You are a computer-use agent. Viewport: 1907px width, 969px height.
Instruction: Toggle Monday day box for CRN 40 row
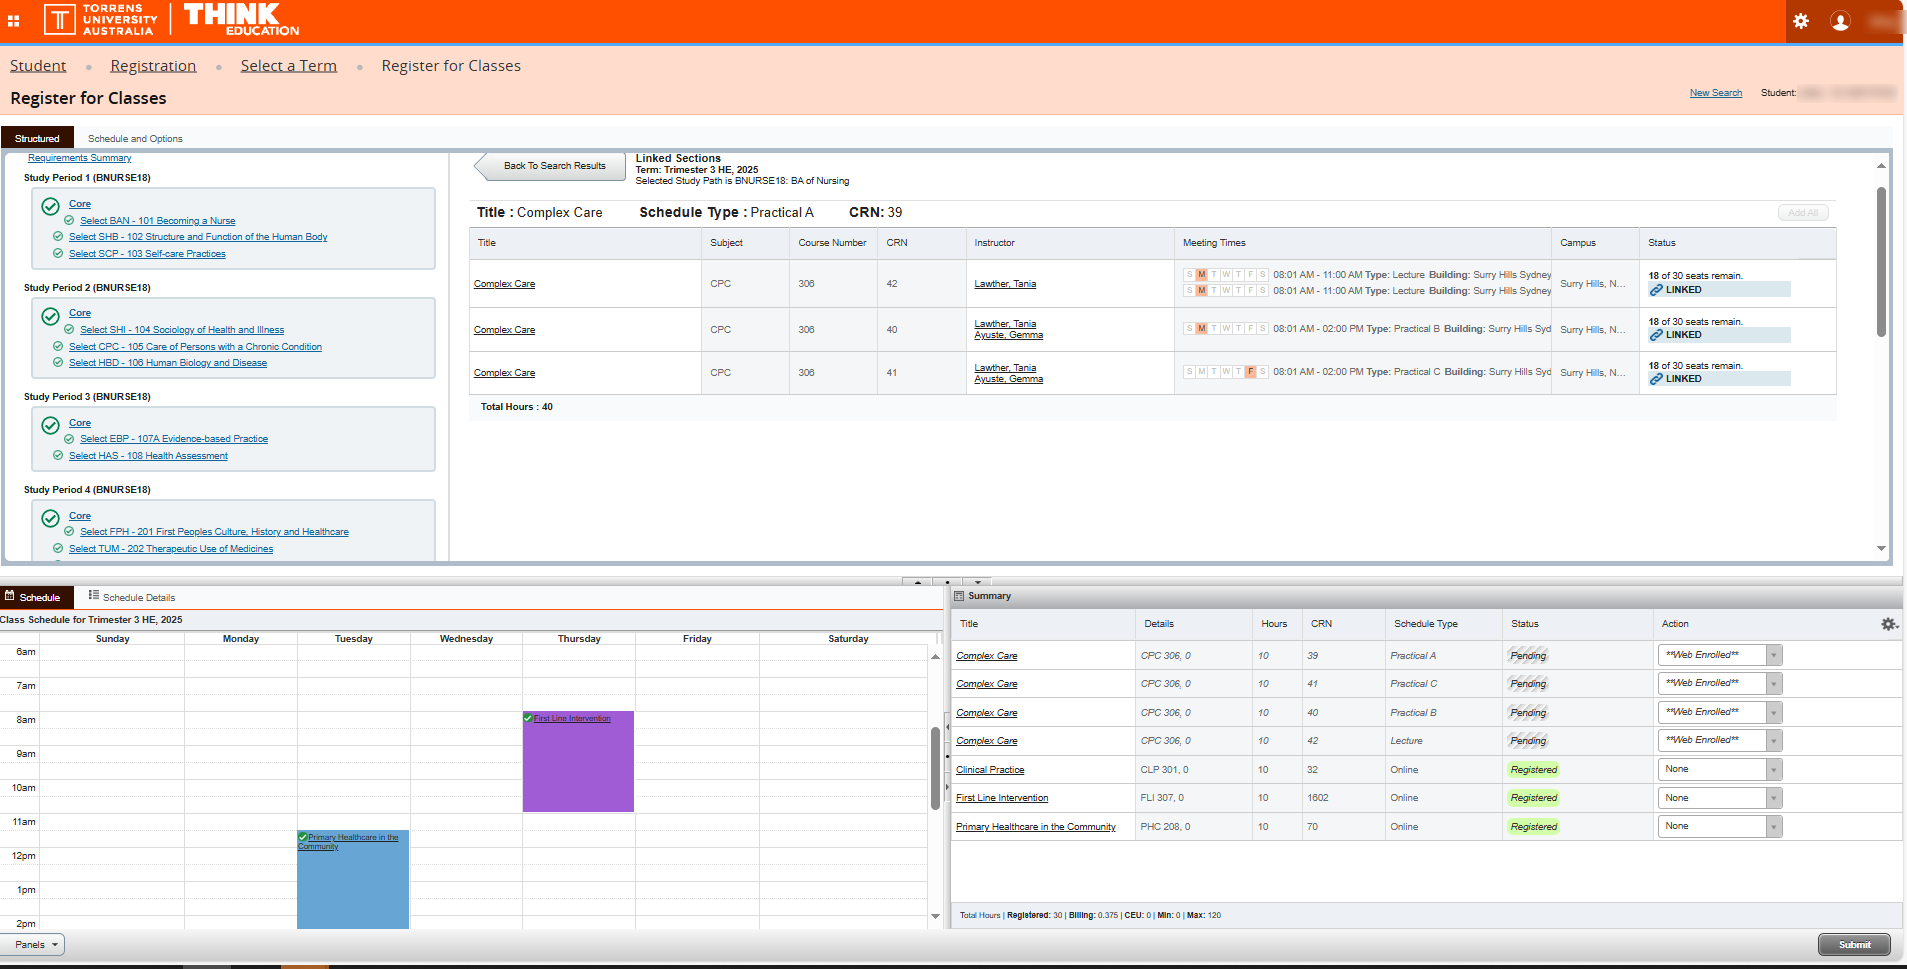tap(1201, 329)
